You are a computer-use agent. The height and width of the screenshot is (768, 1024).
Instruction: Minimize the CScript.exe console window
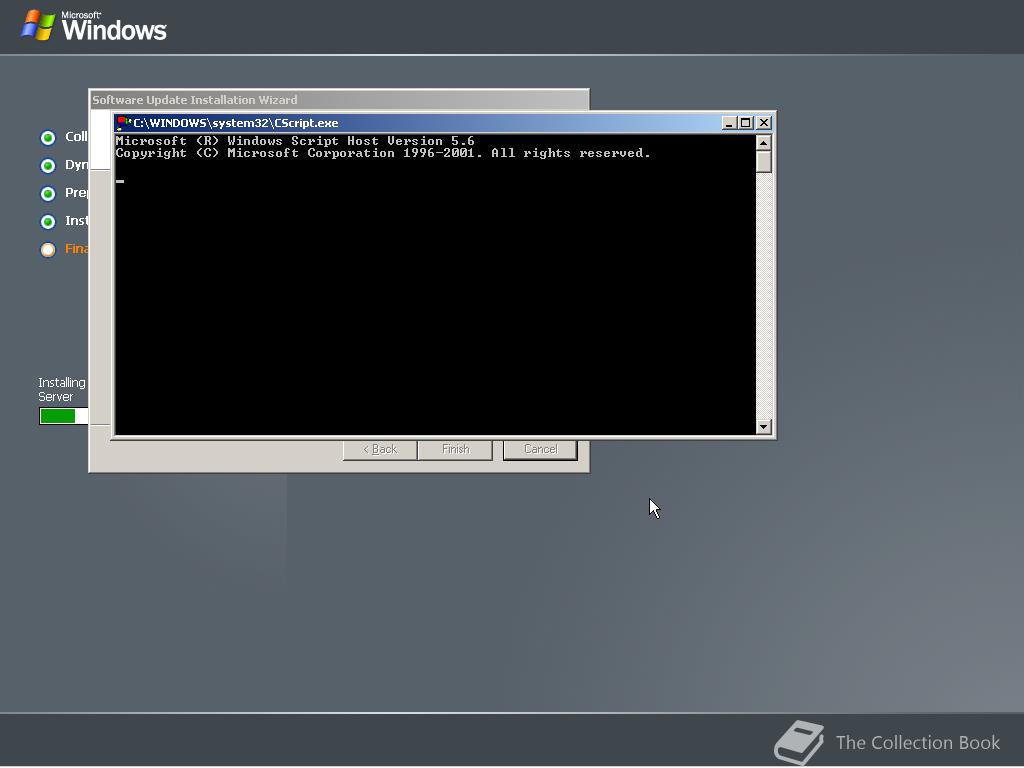pos(729,123)
